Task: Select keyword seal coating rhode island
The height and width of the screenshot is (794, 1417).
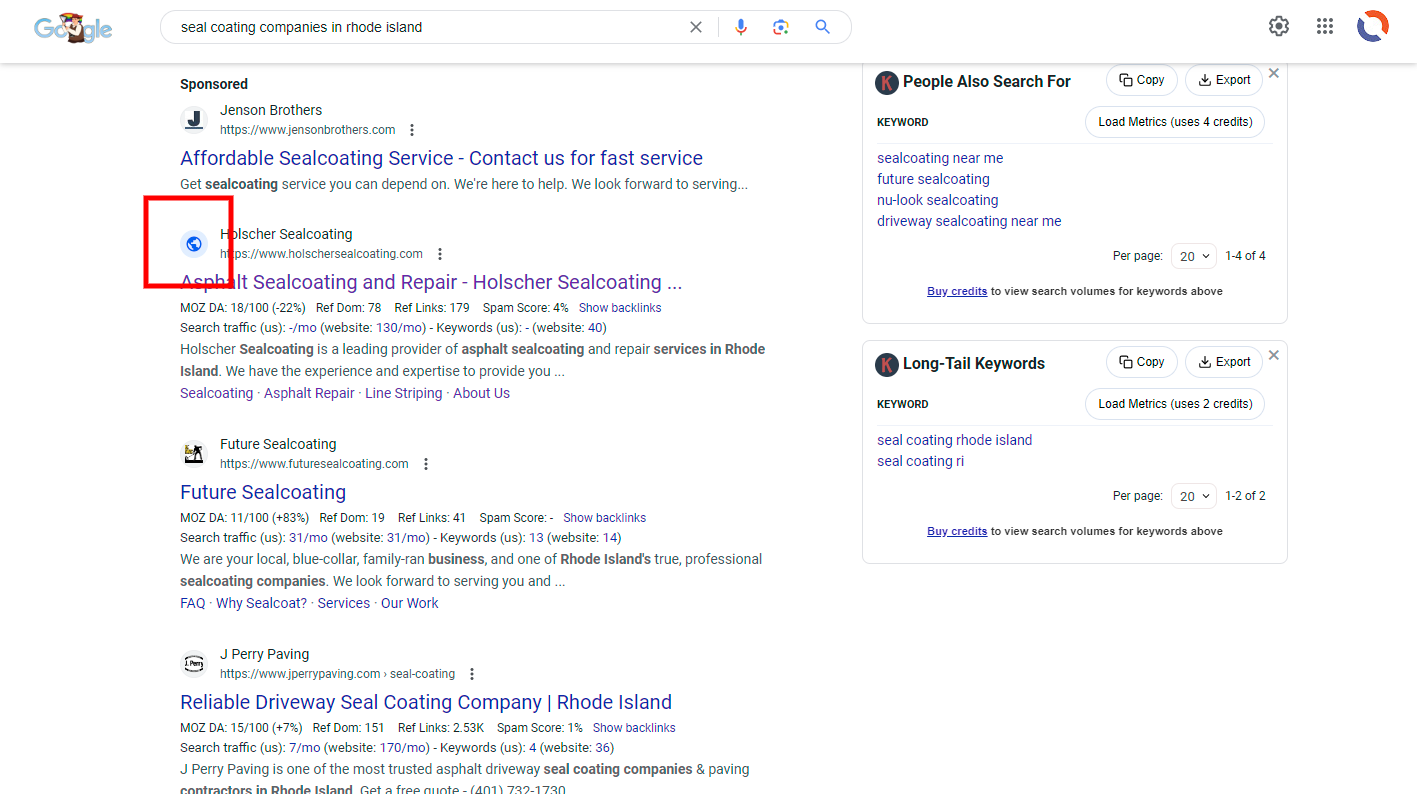Action: [x=954, y=440]
